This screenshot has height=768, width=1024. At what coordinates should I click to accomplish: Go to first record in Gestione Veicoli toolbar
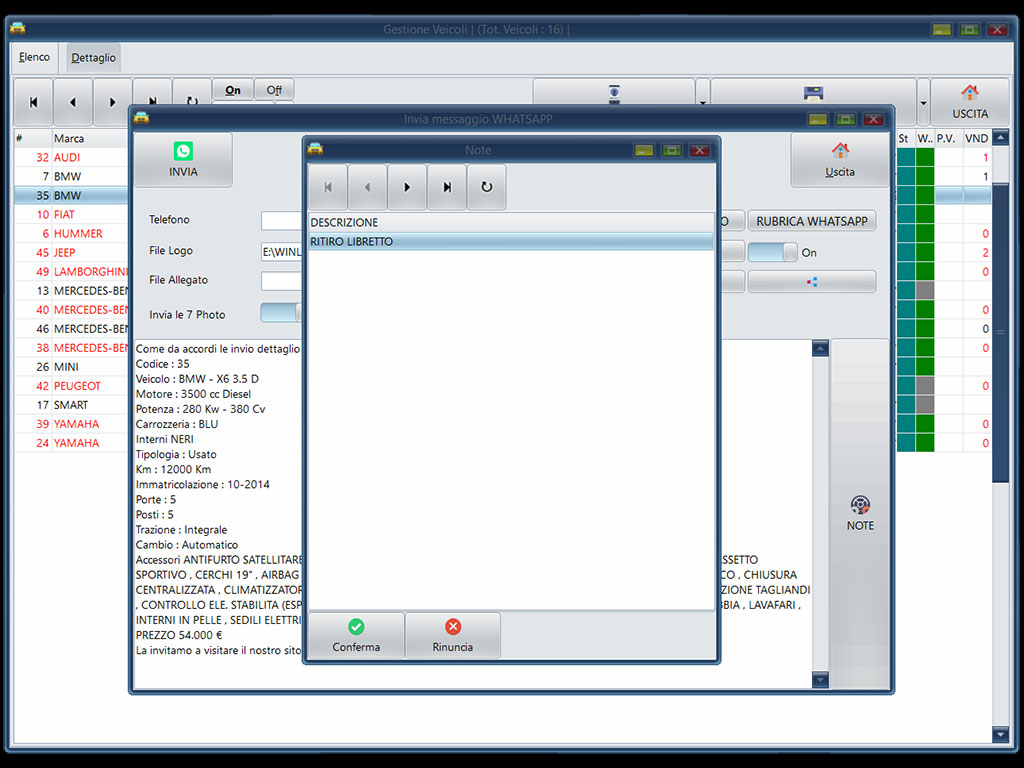tap(33, 102)
